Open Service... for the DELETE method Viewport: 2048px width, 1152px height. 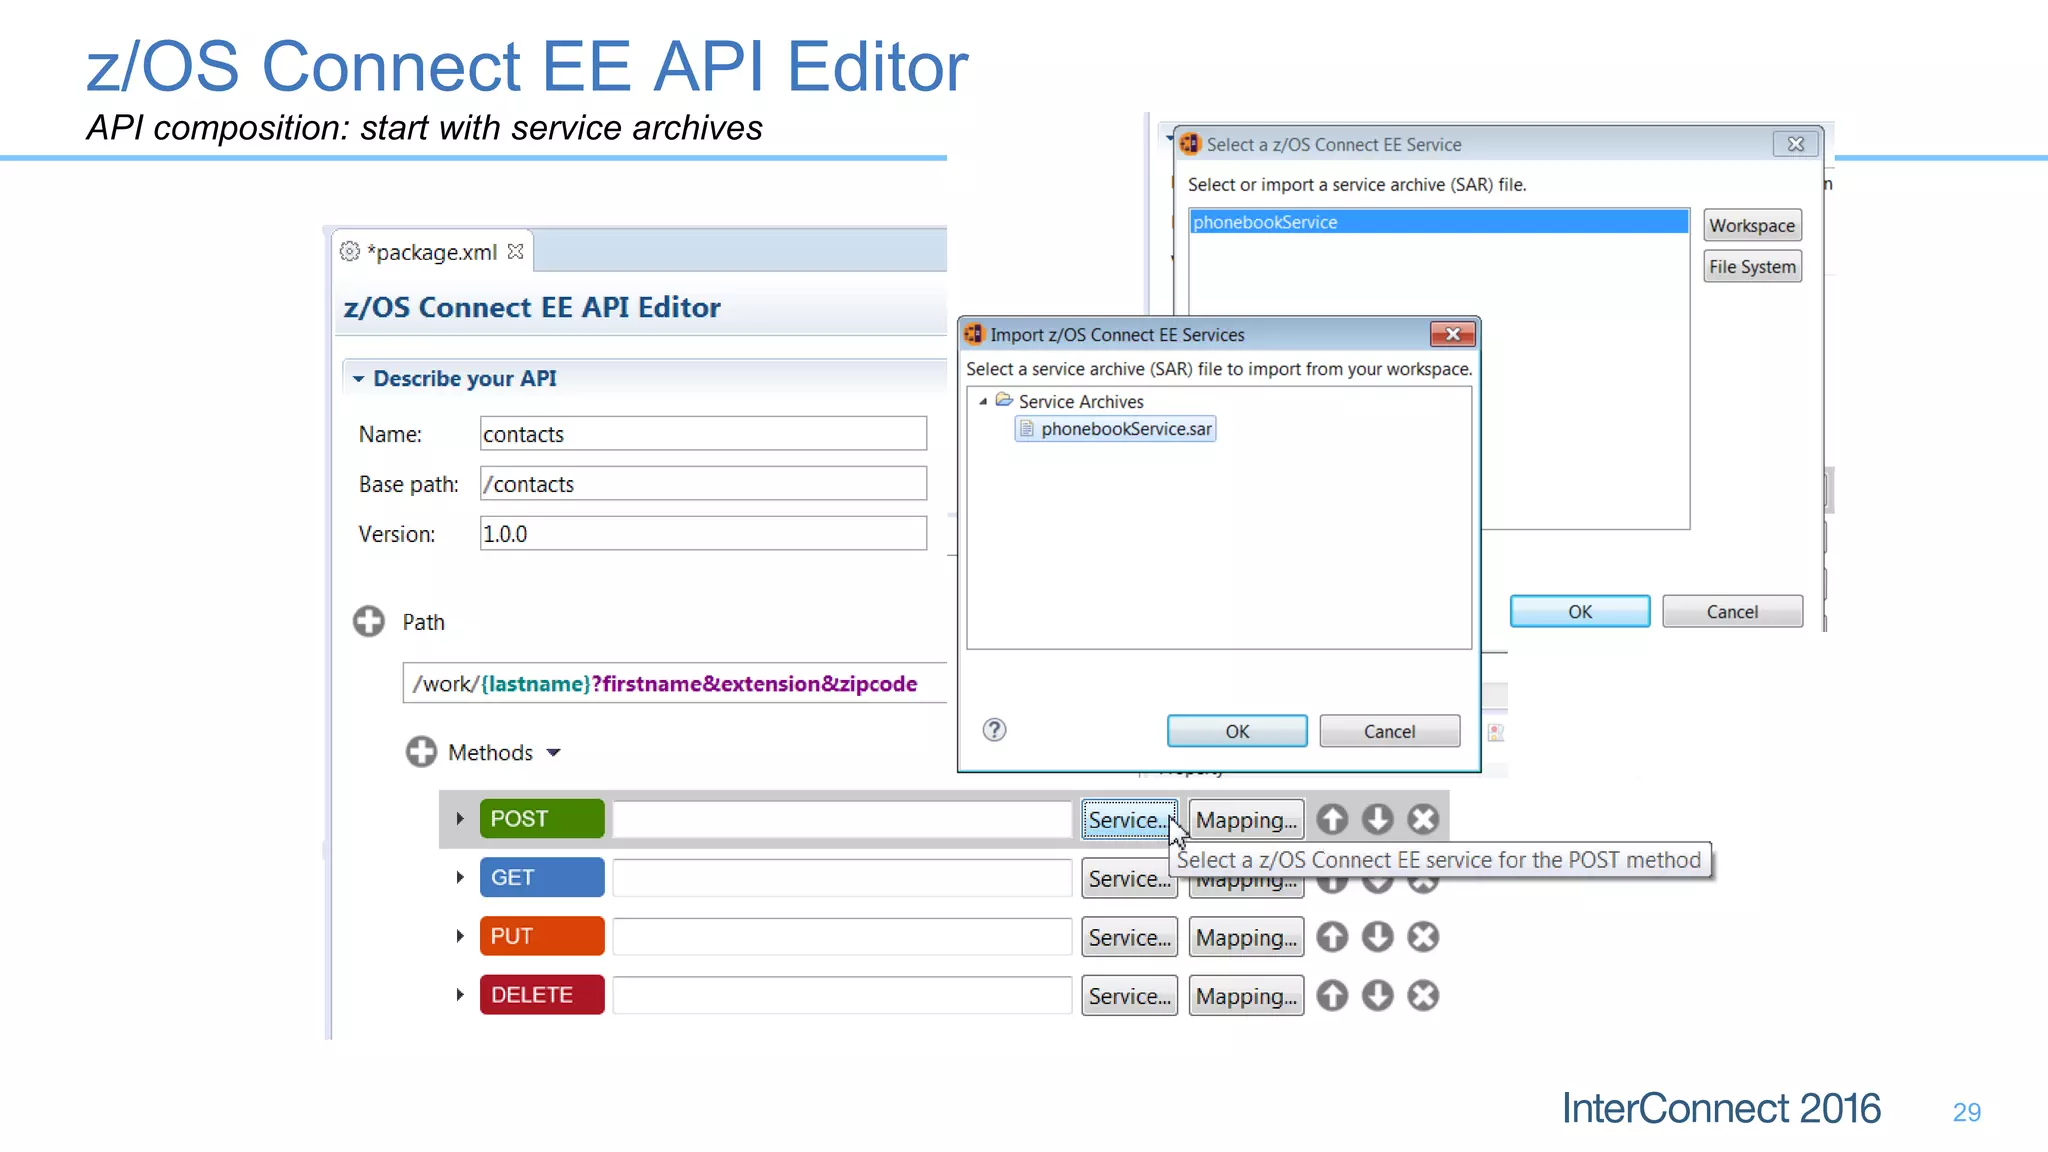1129,996
